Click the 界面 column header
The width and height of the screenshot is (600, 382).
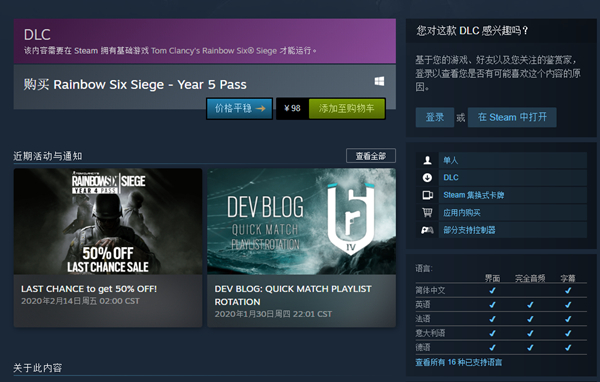[x=492, y=278]
